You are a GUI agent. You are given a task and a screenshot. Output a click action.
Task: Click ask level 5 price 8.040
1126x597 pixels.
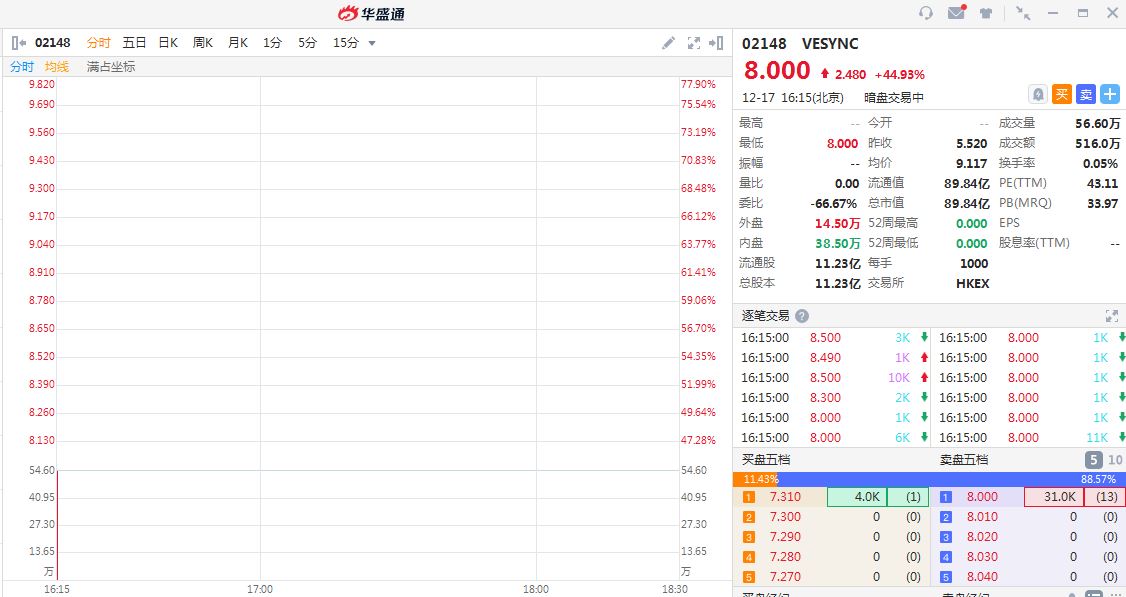pyautogui.click(x=982, y=577)
